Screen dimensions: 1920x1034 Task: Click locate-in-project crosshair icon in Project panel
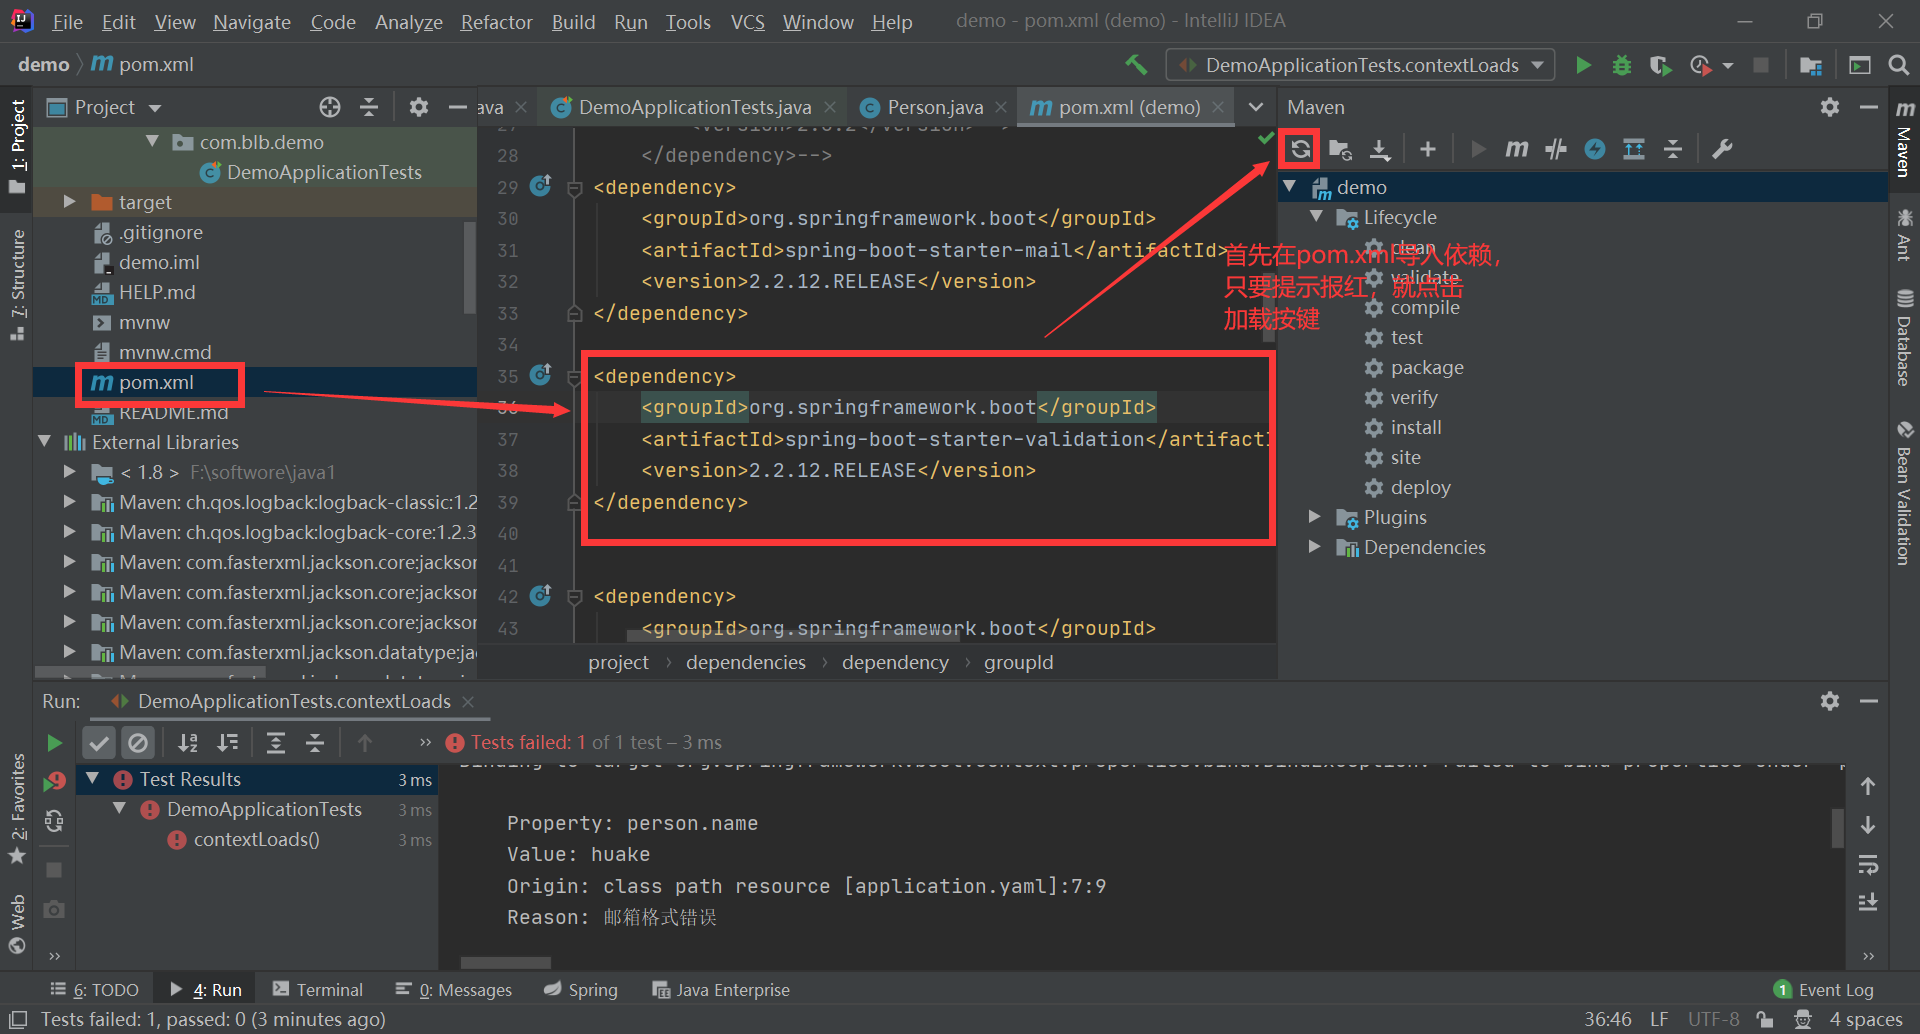330,107
